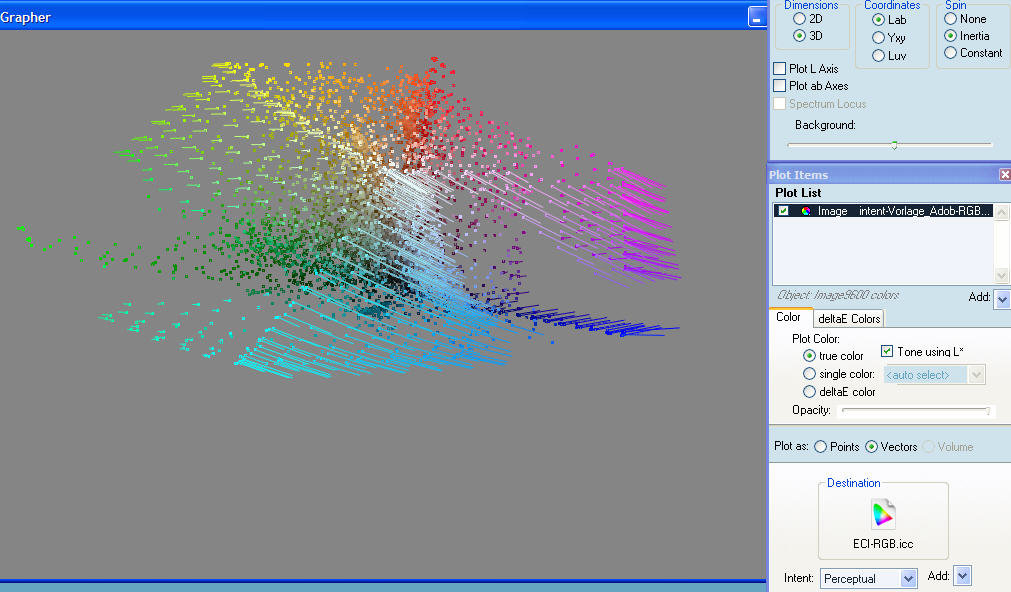
Task: Set Spin to Constant
Action: (x=950, y=53)
